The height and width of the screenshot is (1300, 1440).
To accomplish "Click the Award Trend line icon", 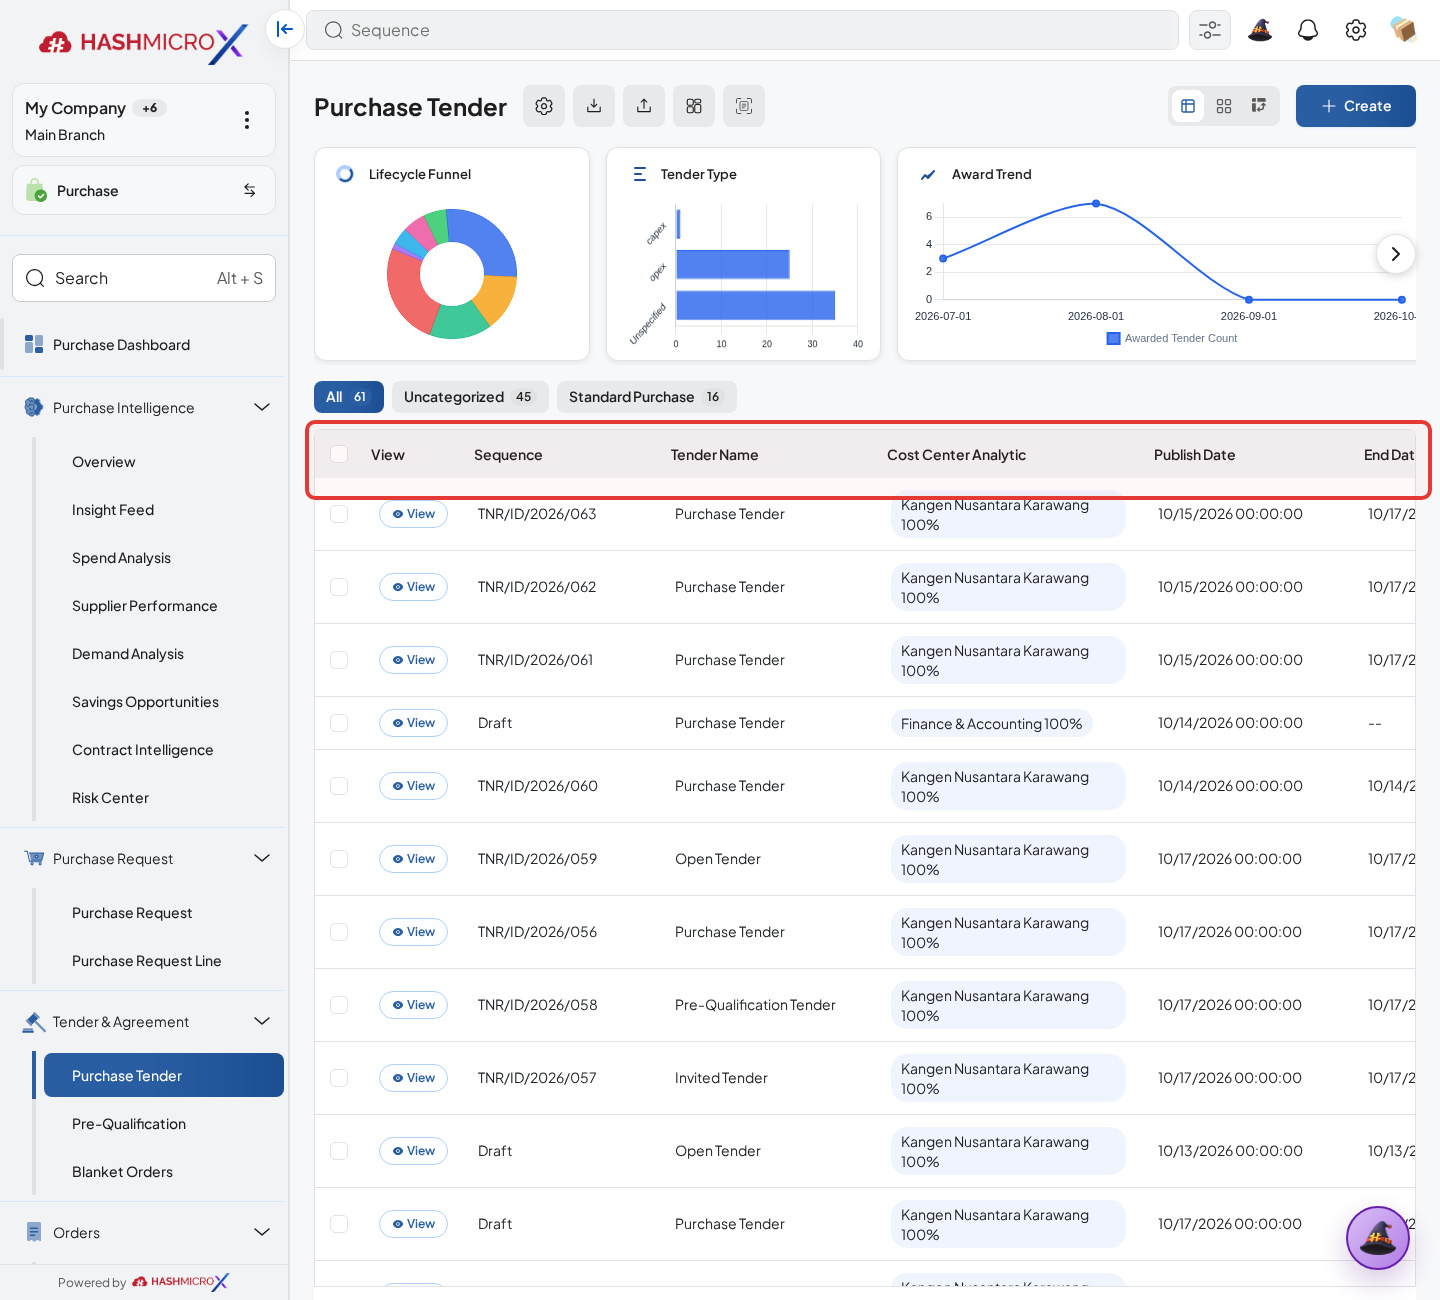I will (928, 174).
